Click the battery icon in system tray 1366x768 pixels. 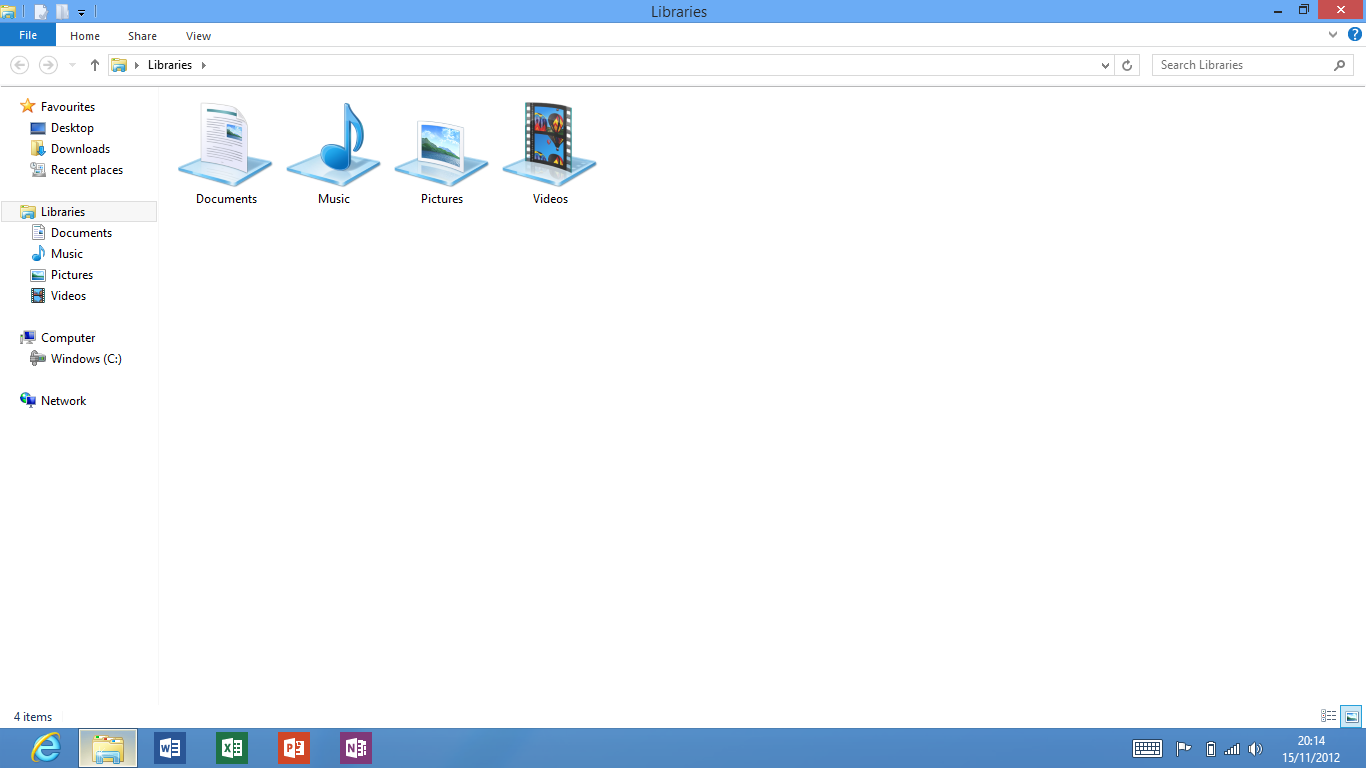point(1210,749)
